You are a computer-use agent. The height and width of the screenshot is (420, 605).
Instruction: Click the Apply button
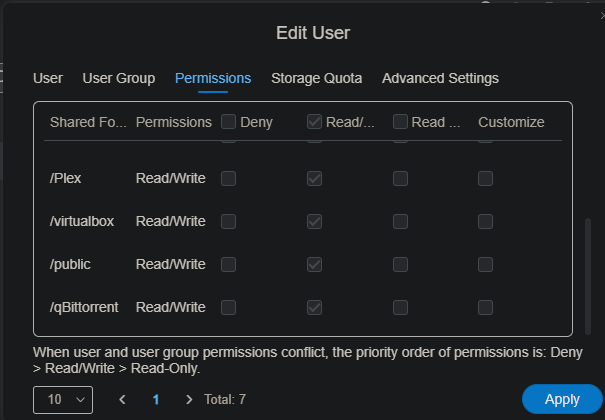point(562,399)
